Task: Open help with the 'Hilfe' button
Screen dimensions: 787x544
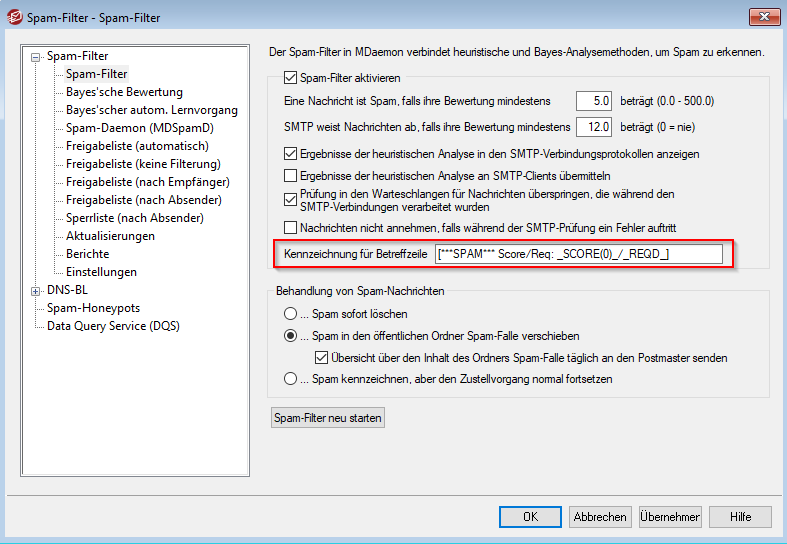Action: click(740, 517)
